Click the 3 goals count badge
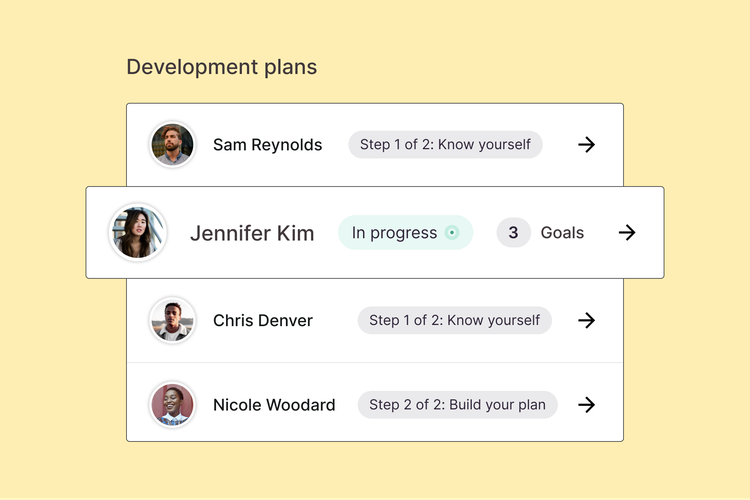 pos(513,233)
